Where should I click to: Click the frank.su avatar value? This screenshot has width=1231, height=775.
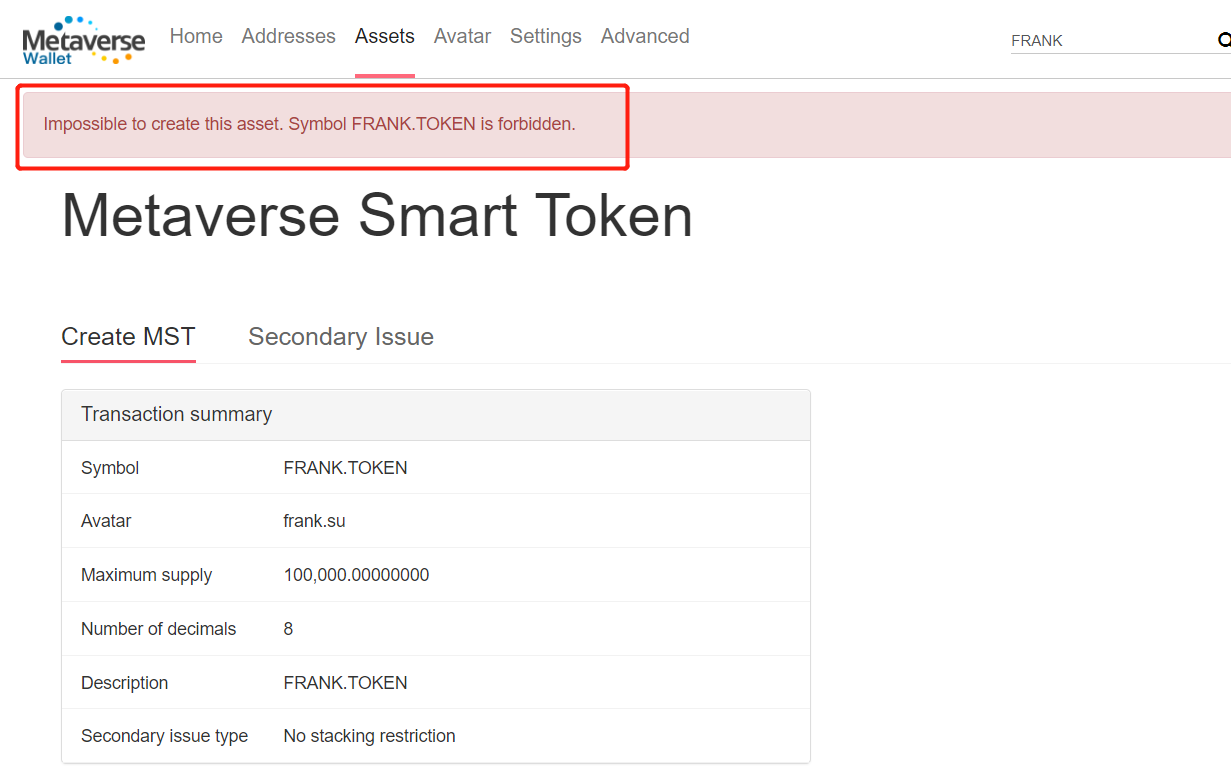[315, 521]
